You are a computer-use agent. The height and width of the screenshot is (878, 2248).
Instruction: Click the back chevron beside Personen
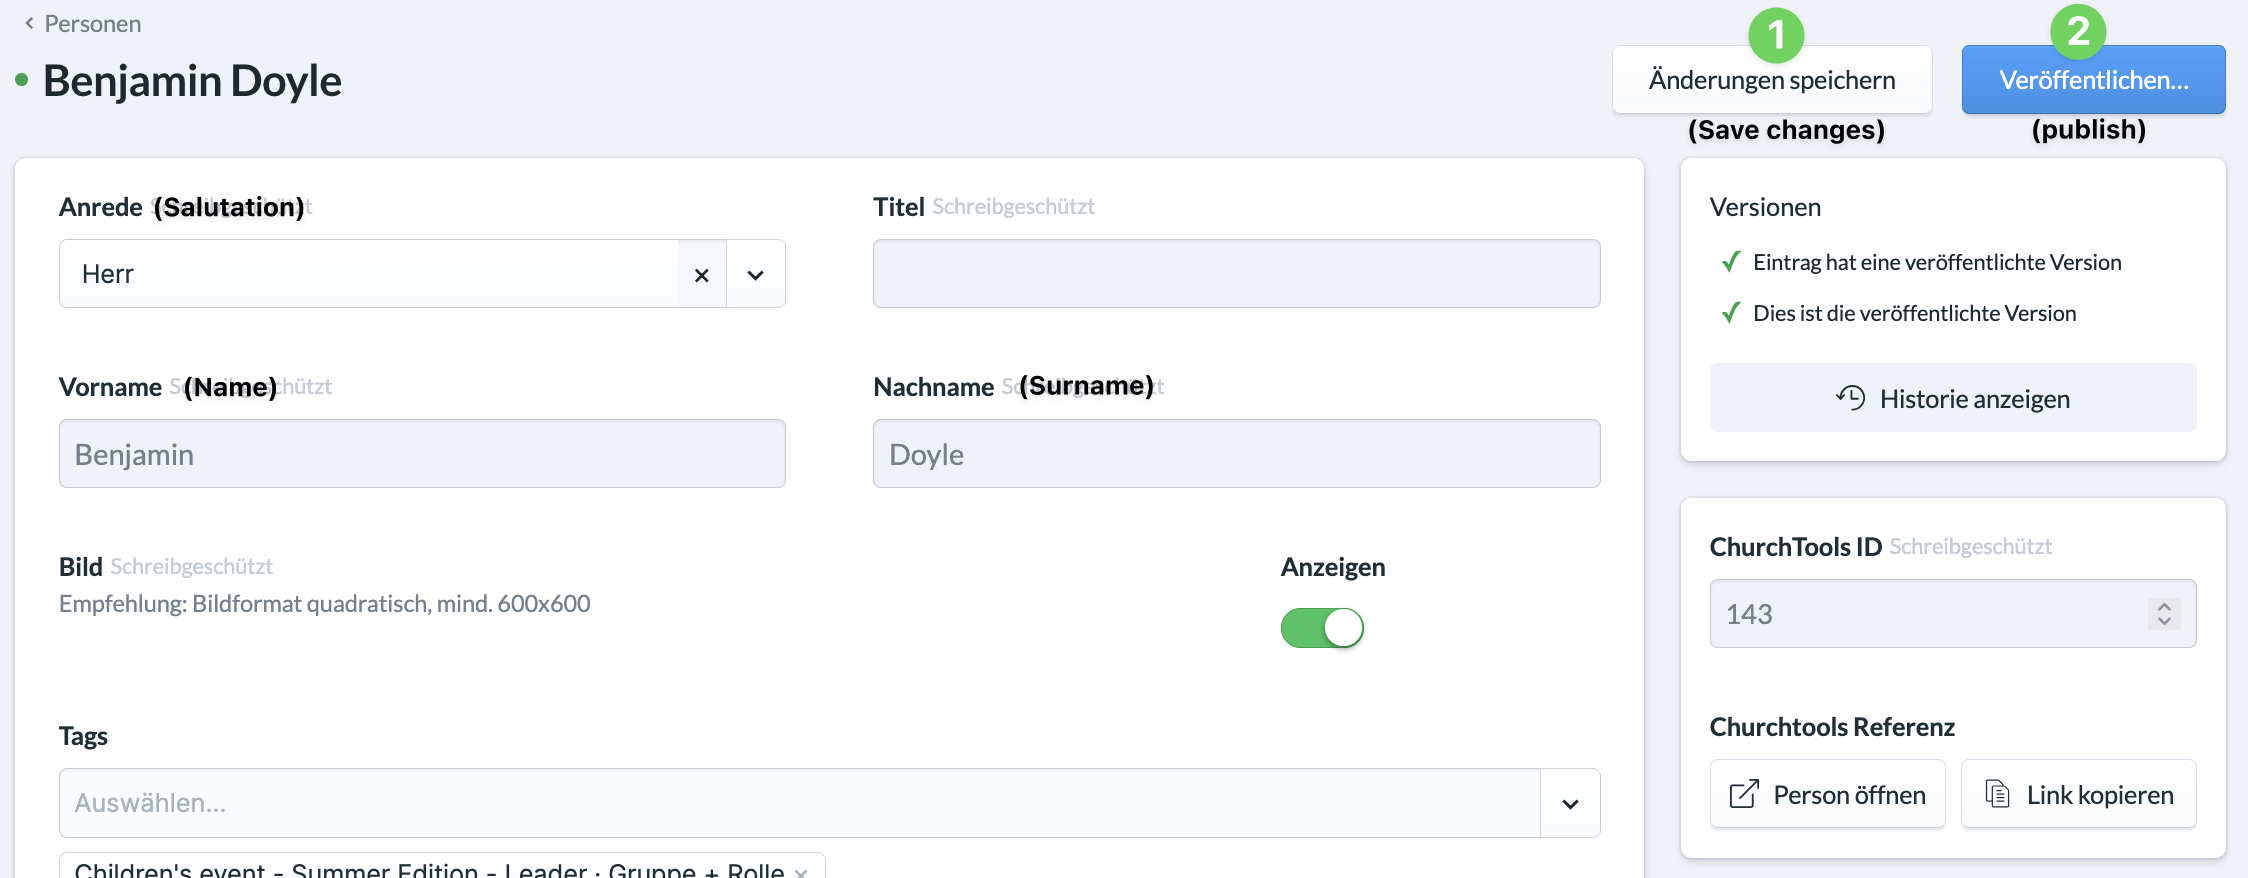click(29, 23)
